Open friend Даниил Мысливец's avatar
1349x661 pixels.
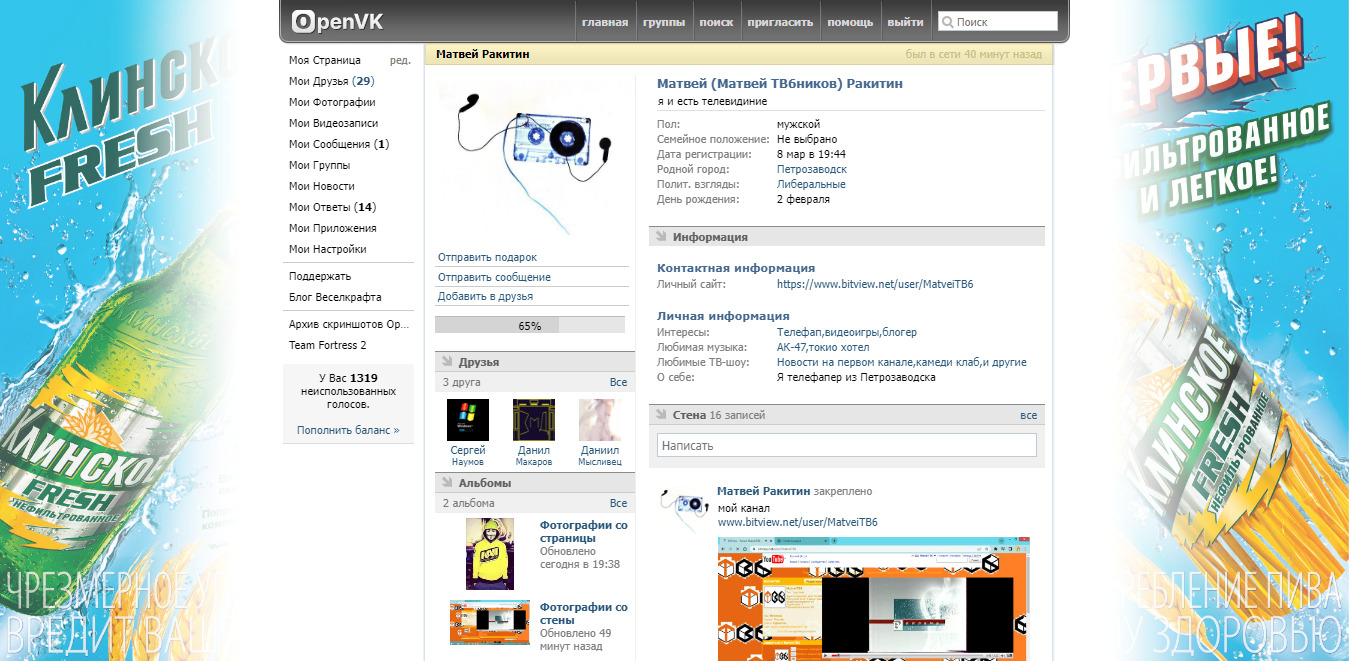point(600,420)
